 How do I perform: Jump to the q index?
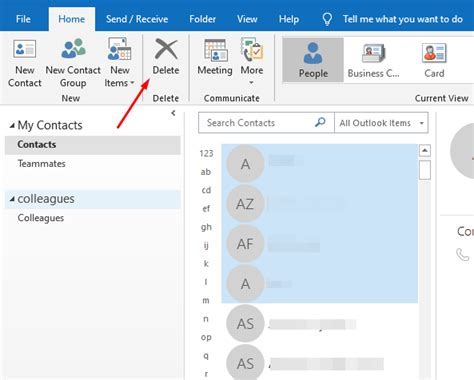pos(206,356)
